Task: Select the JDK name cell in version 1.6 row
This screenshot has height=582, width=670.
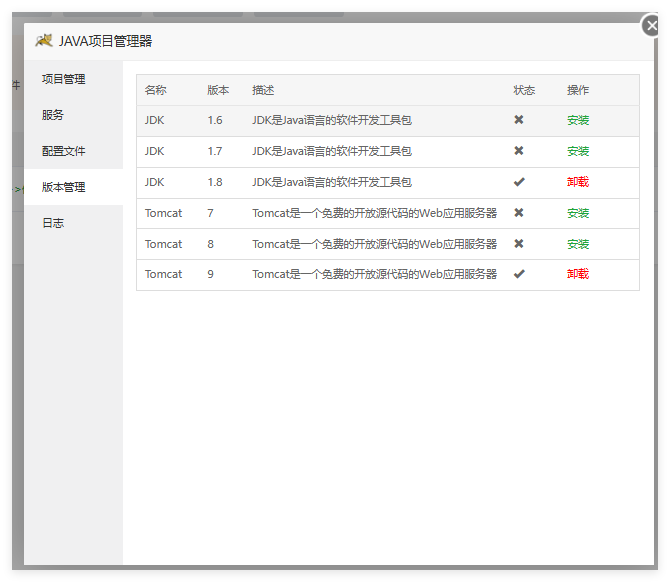Action: click(154, 121)
